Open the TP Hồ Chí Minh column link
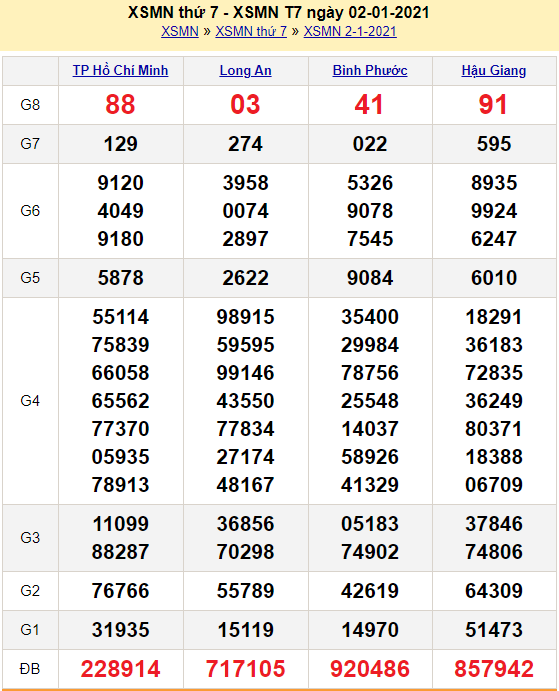The height and width of the screenshot is (691, 559). point(120,71)
